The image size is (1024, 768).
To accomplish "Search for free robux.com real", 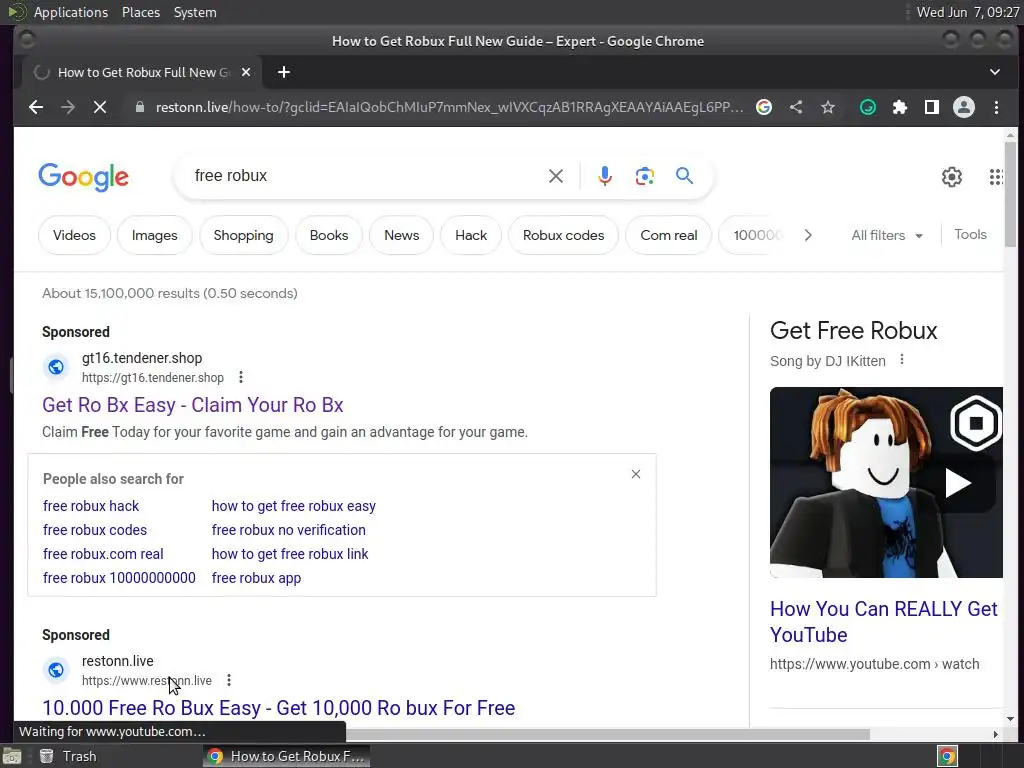I will [x=103, y=554].
